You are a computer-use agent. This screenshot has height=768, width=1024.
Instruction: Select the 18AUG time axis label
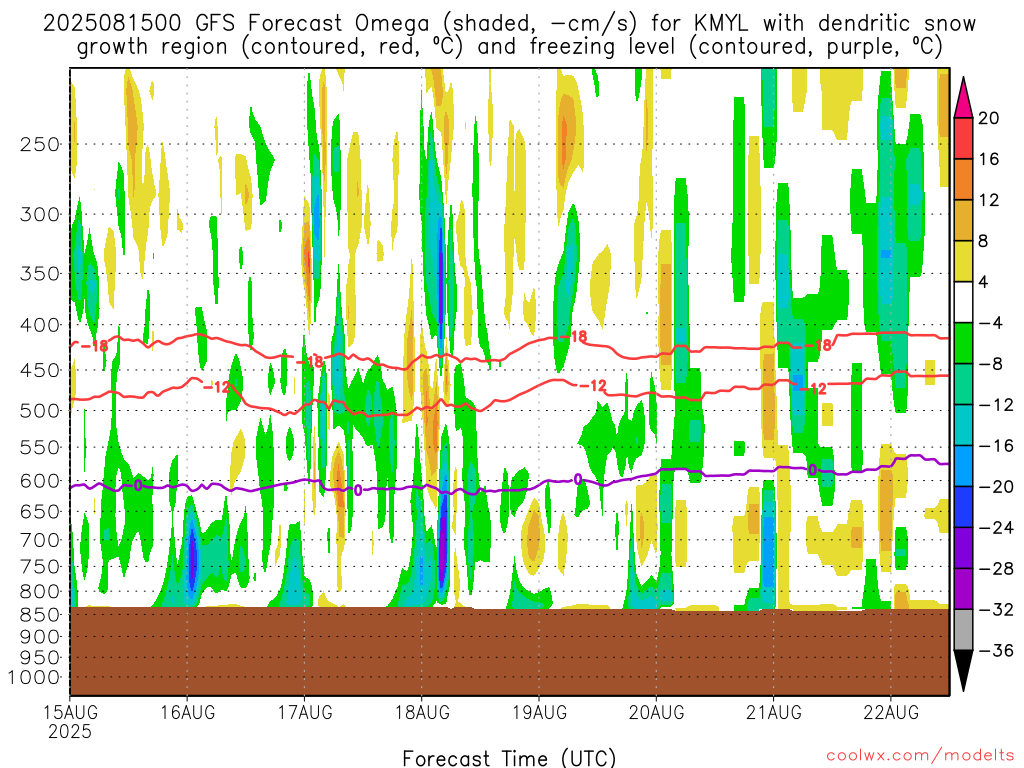422,712
